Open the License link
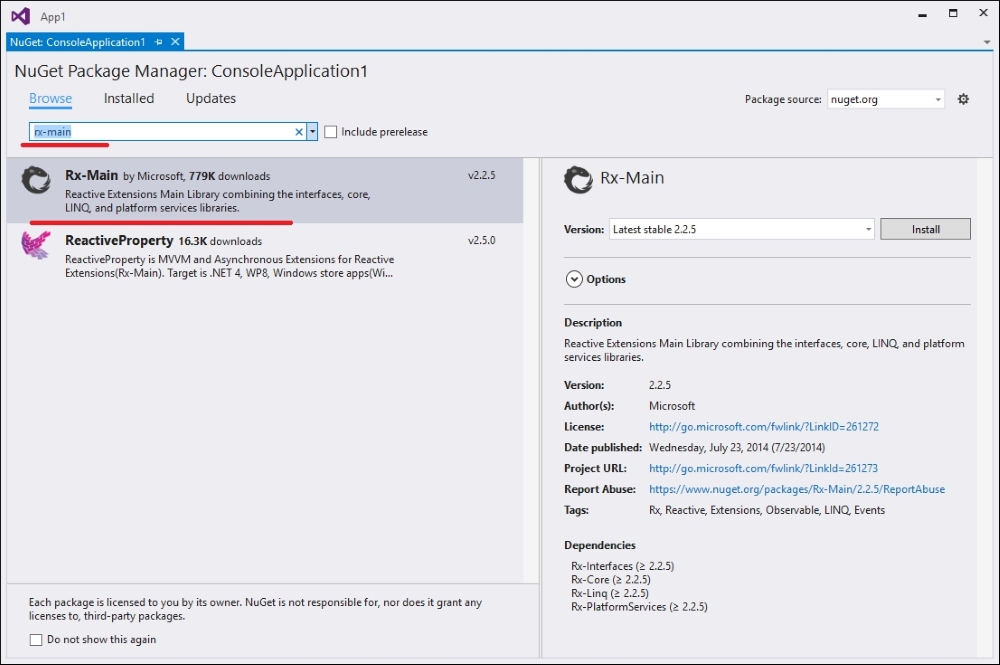This screenshot has height=665, width=1000. point(764,427)
